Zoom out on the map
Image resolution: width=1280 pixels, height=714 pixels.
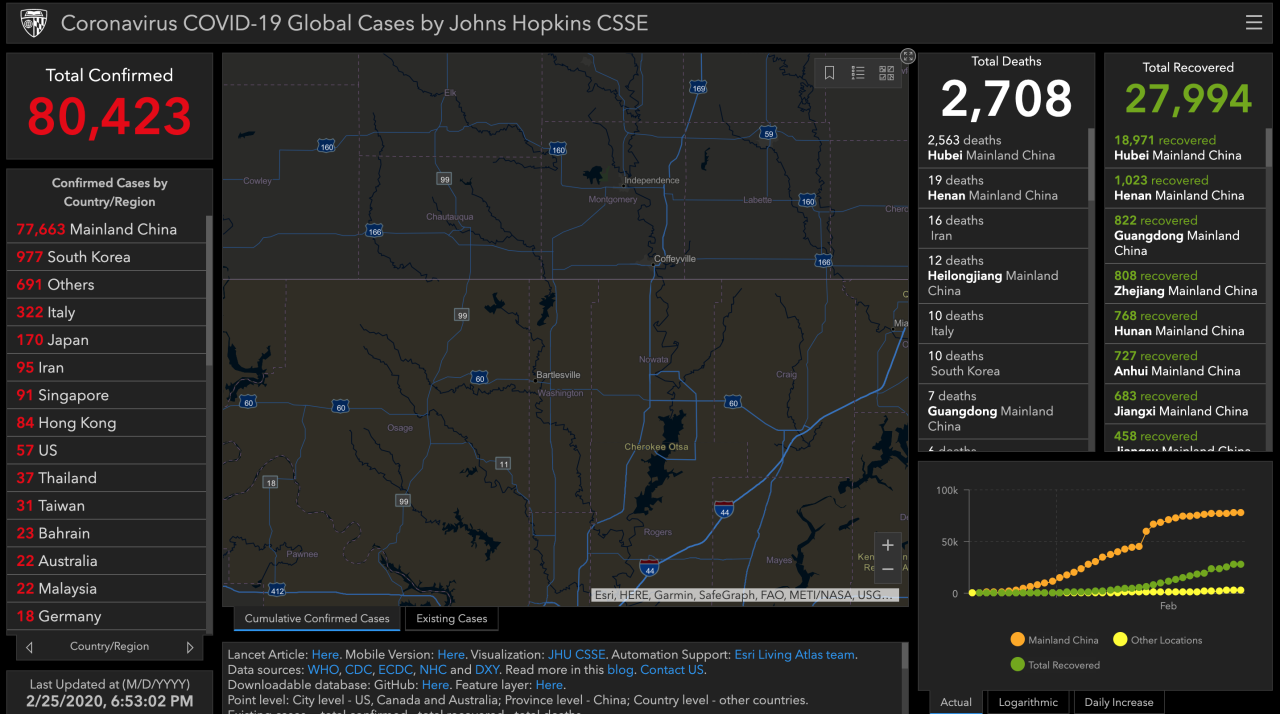(887, 569)
